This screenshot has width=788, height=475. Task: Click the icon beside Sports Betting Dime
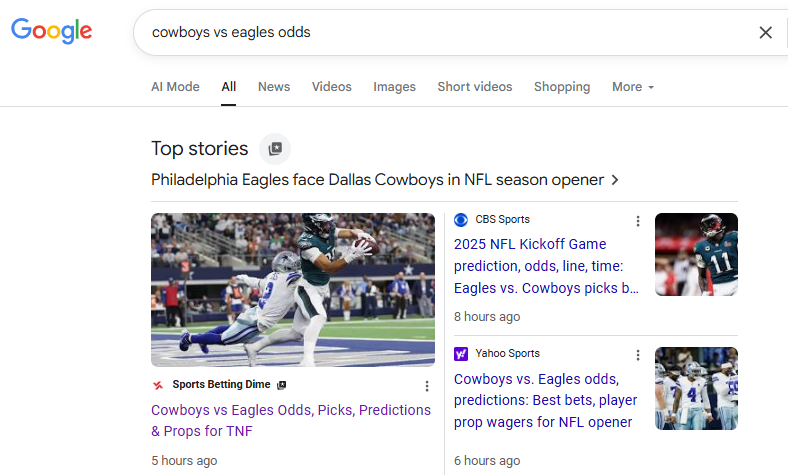coord(281,385)
